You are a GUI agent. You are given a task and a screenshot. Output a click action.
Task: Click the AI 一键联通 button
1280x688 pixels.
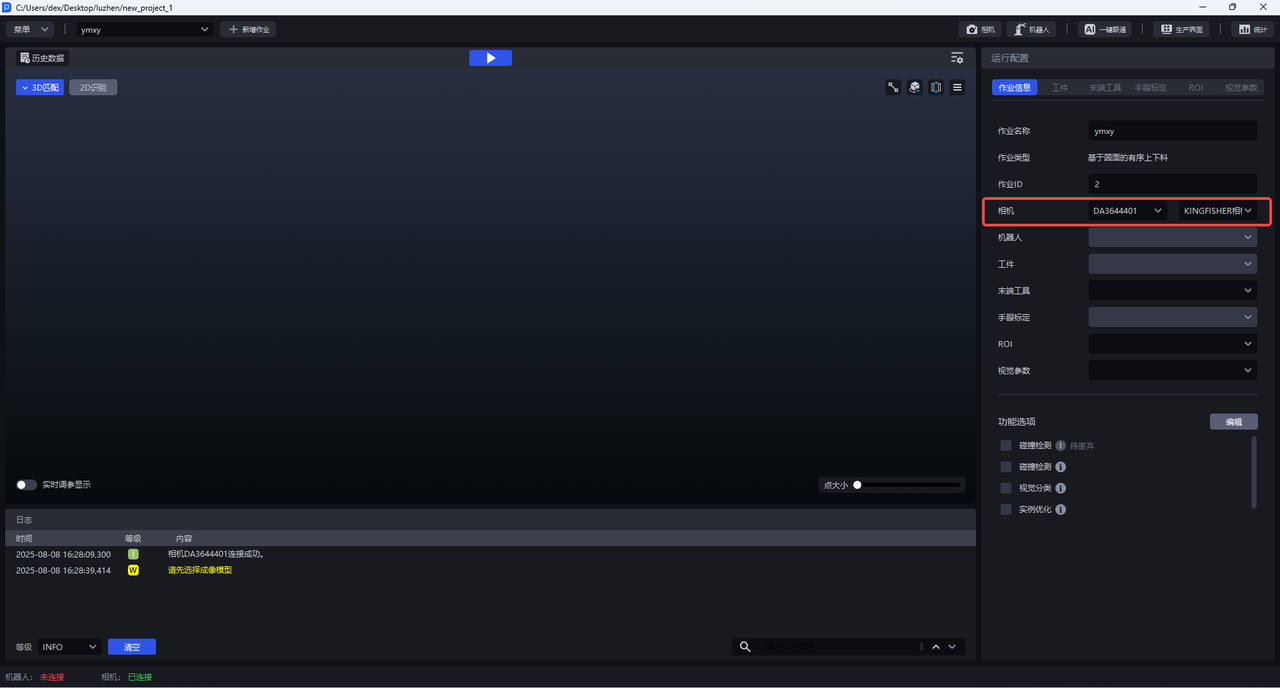pyautogui.click(x=1106, y=30)
